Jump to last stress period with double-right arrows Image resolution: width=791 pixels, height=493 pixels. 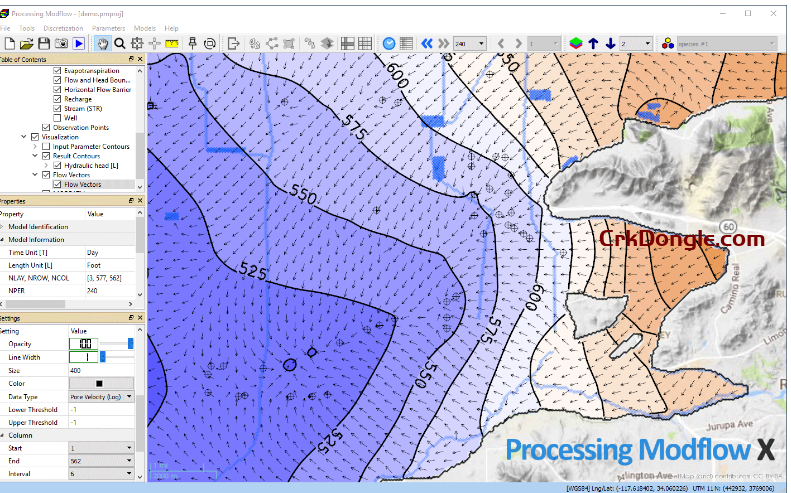click(x=443, y=44)
